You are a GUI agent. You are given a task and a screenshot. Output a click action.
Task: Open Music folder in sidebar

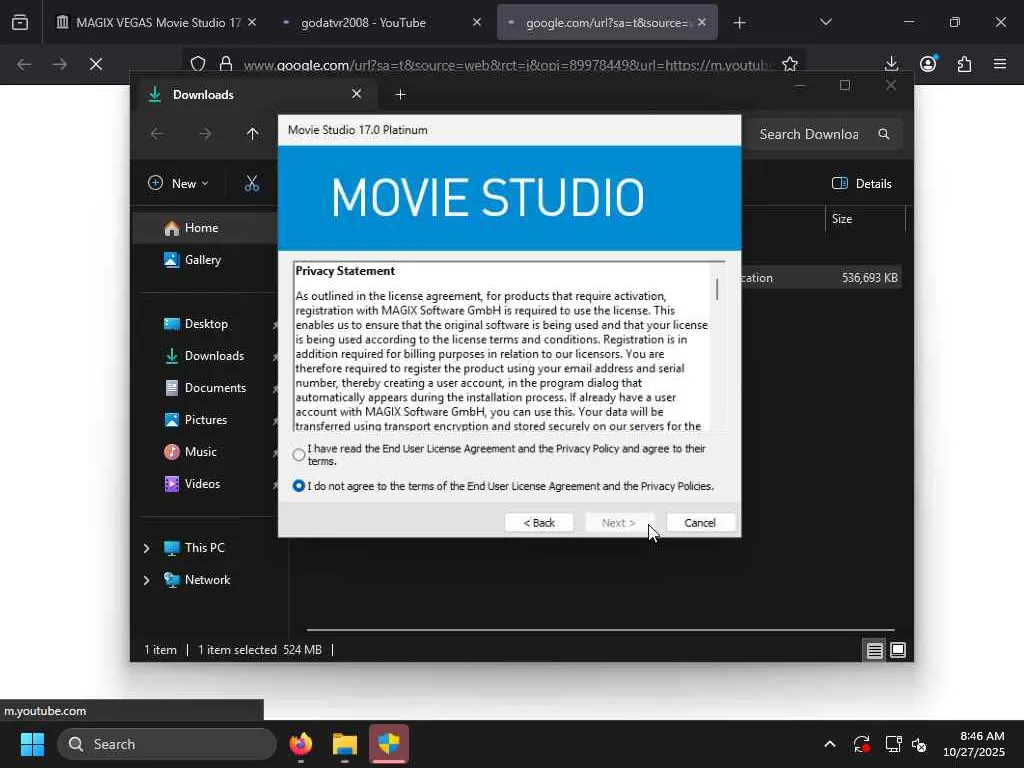pyautogui.click(x=200, y=452)
